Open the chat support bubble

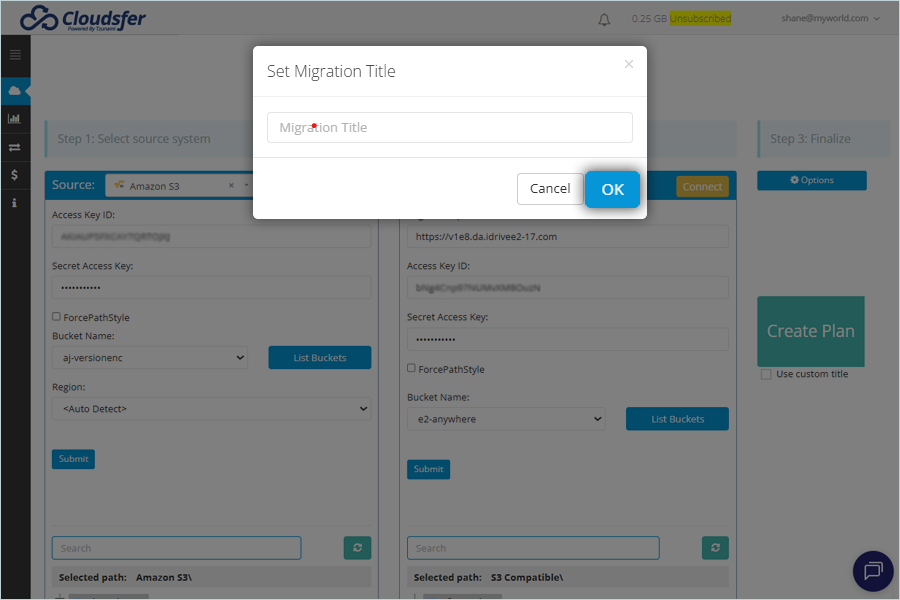click(x=873, y=571)
